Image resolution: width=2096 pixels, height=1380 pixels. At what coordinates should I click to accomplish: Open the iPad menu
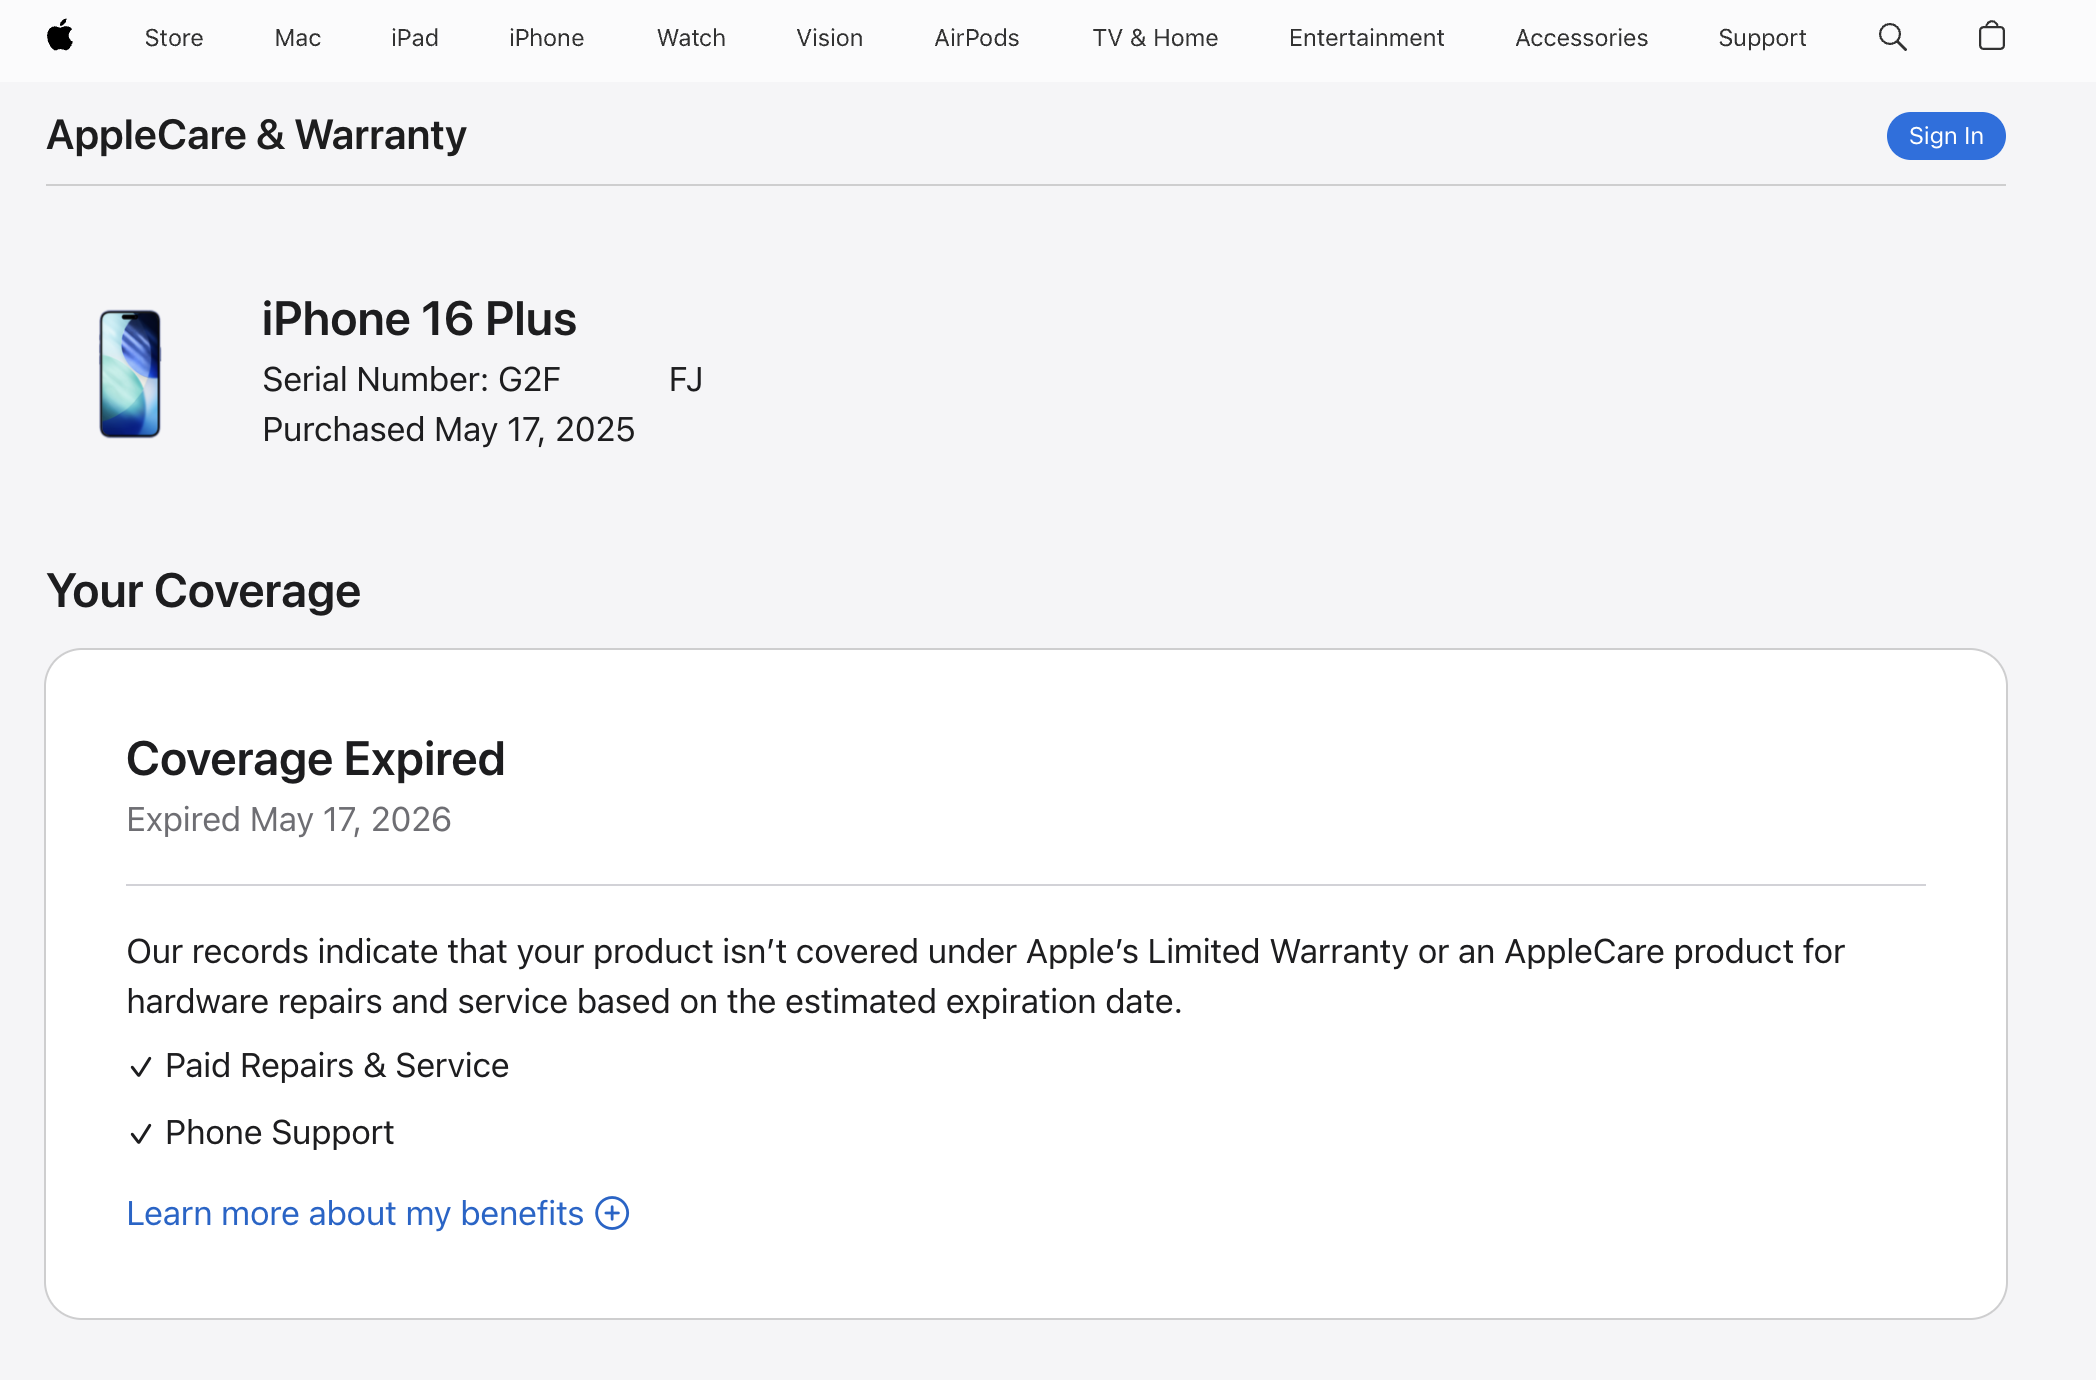(x=415, y=38)
